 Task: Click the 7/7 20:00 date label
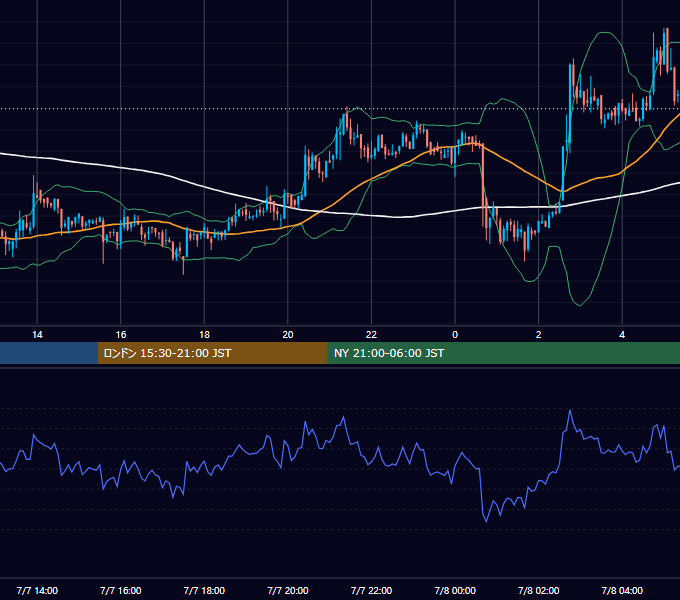click(x=288, y=590)
